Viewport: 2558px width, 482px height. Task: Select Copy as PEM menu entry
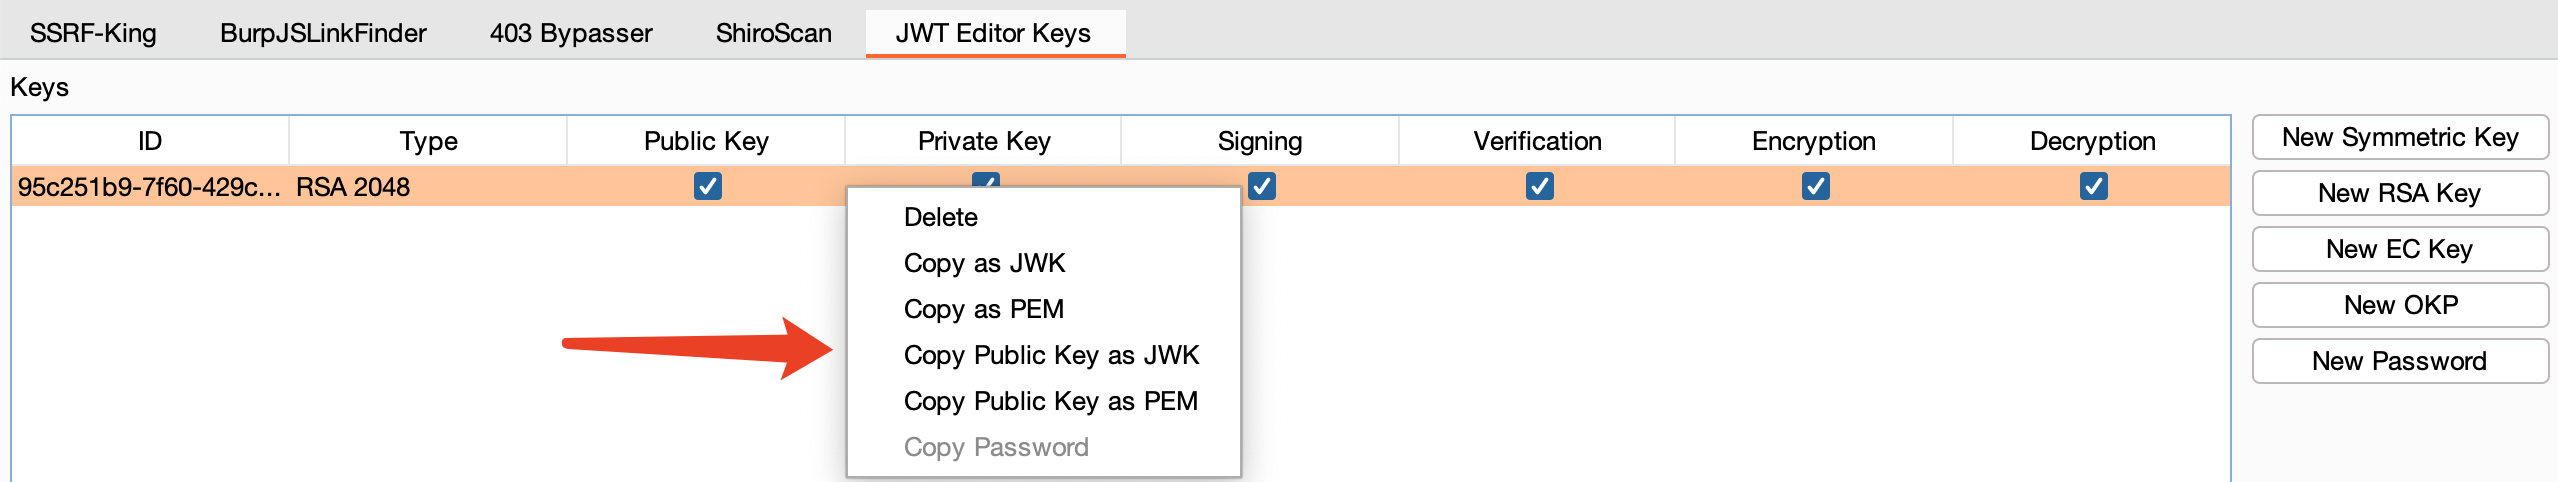click(x=983, y=309)
